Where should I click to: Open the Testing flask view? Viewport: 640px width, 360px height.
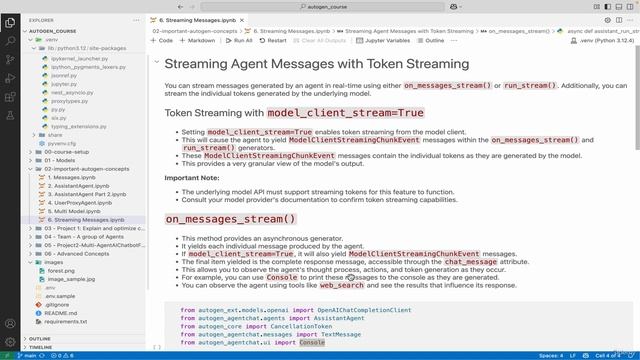(x=10, y=116)
